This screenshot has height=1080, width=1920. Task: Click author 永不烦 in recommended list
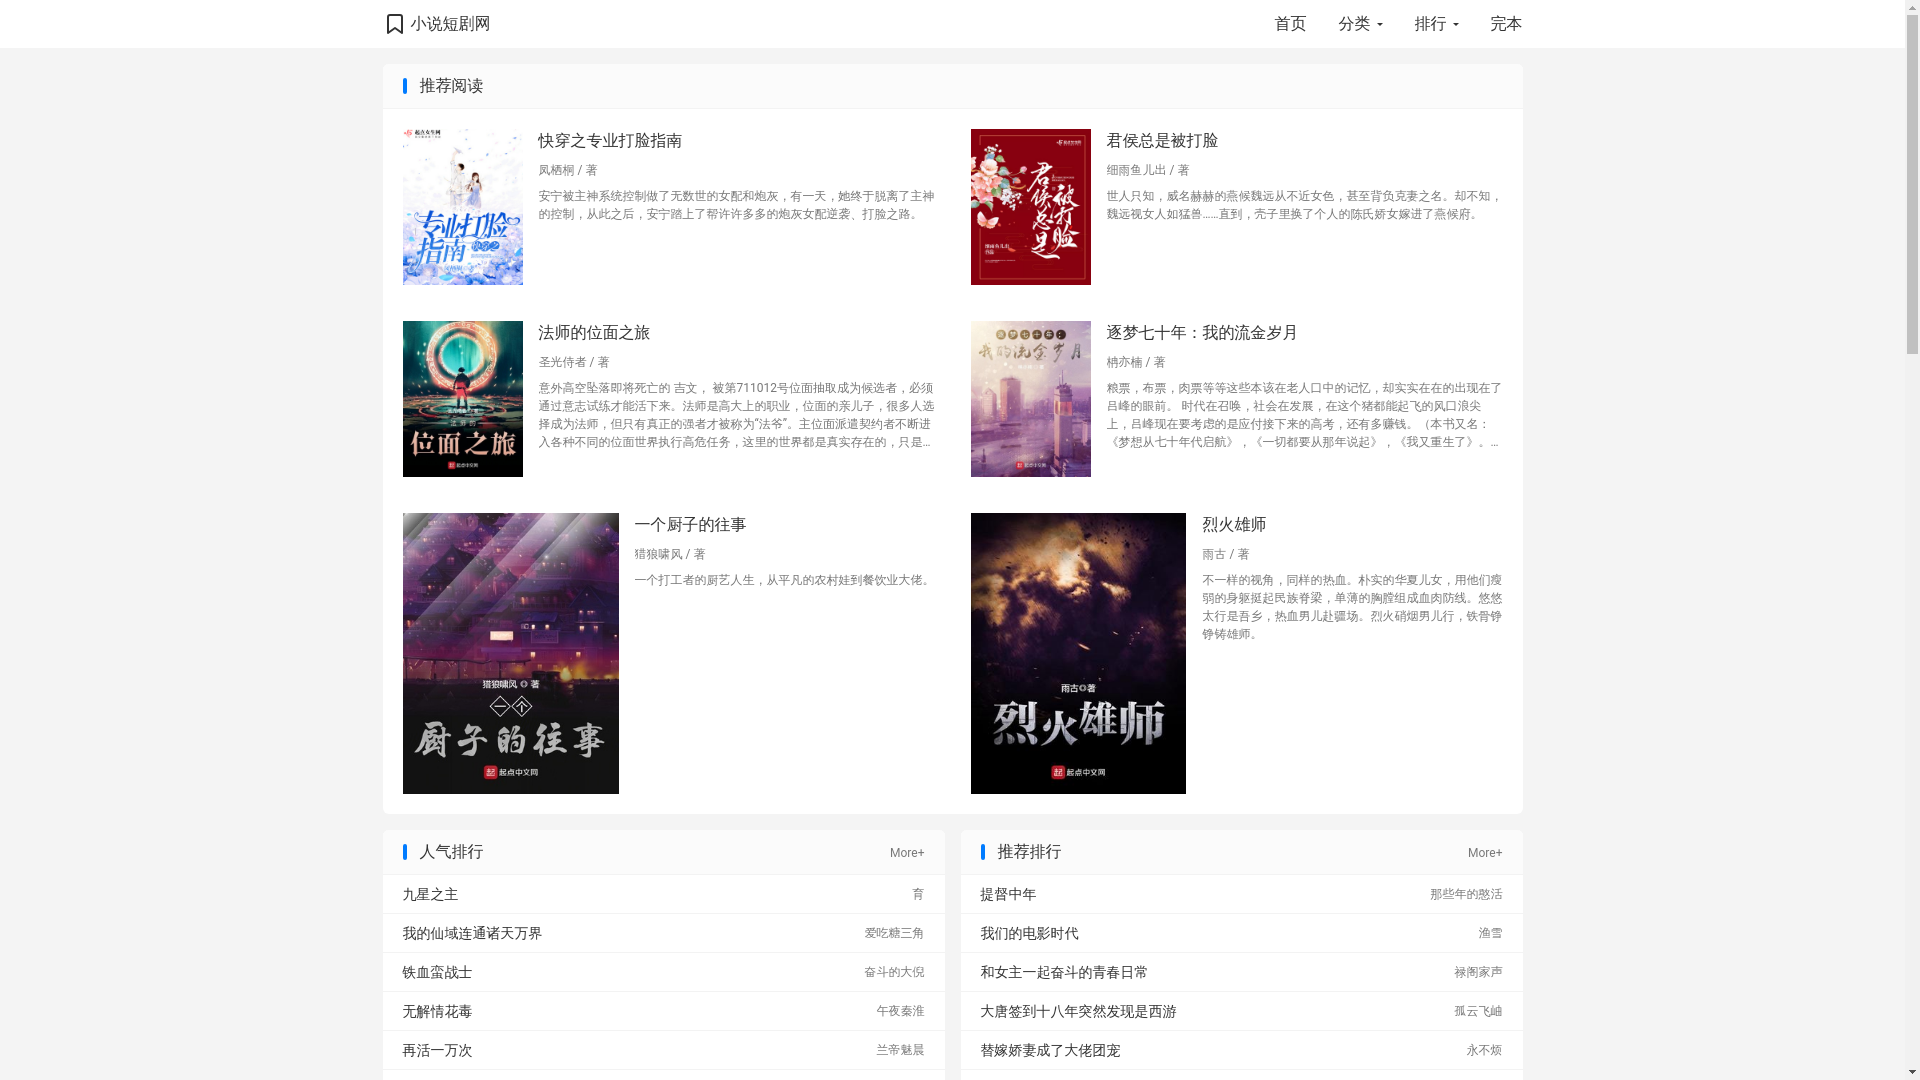[1484, 1051]
